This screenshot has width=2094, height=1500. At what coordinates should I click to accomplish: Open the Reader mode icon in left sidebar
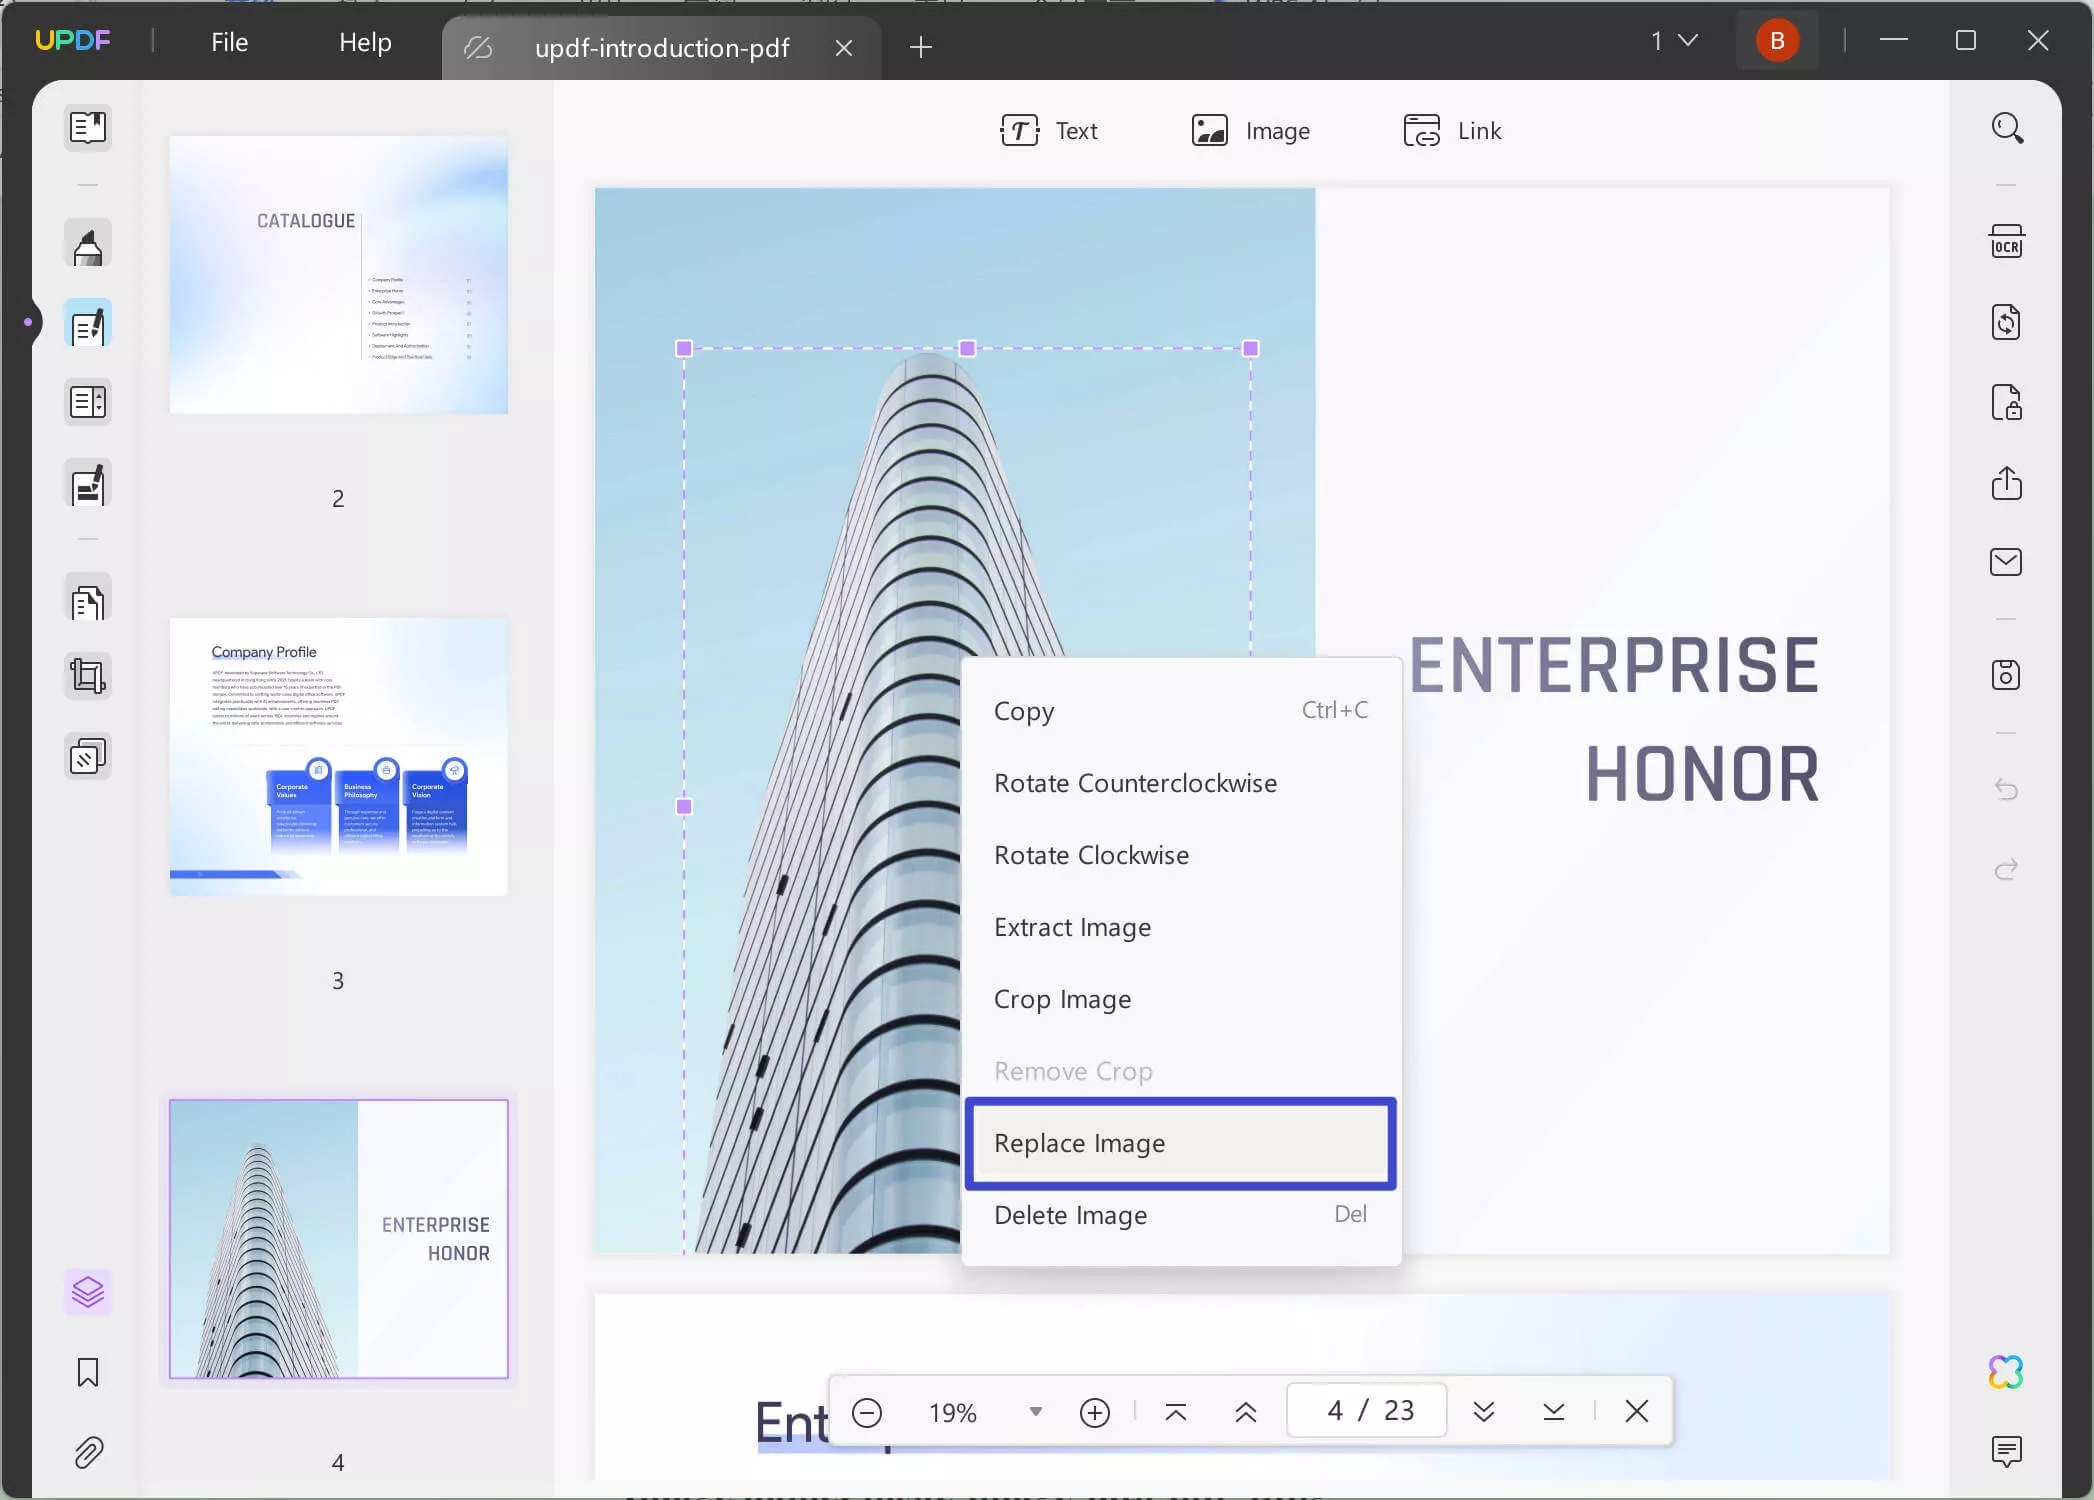tap(88, 128)
